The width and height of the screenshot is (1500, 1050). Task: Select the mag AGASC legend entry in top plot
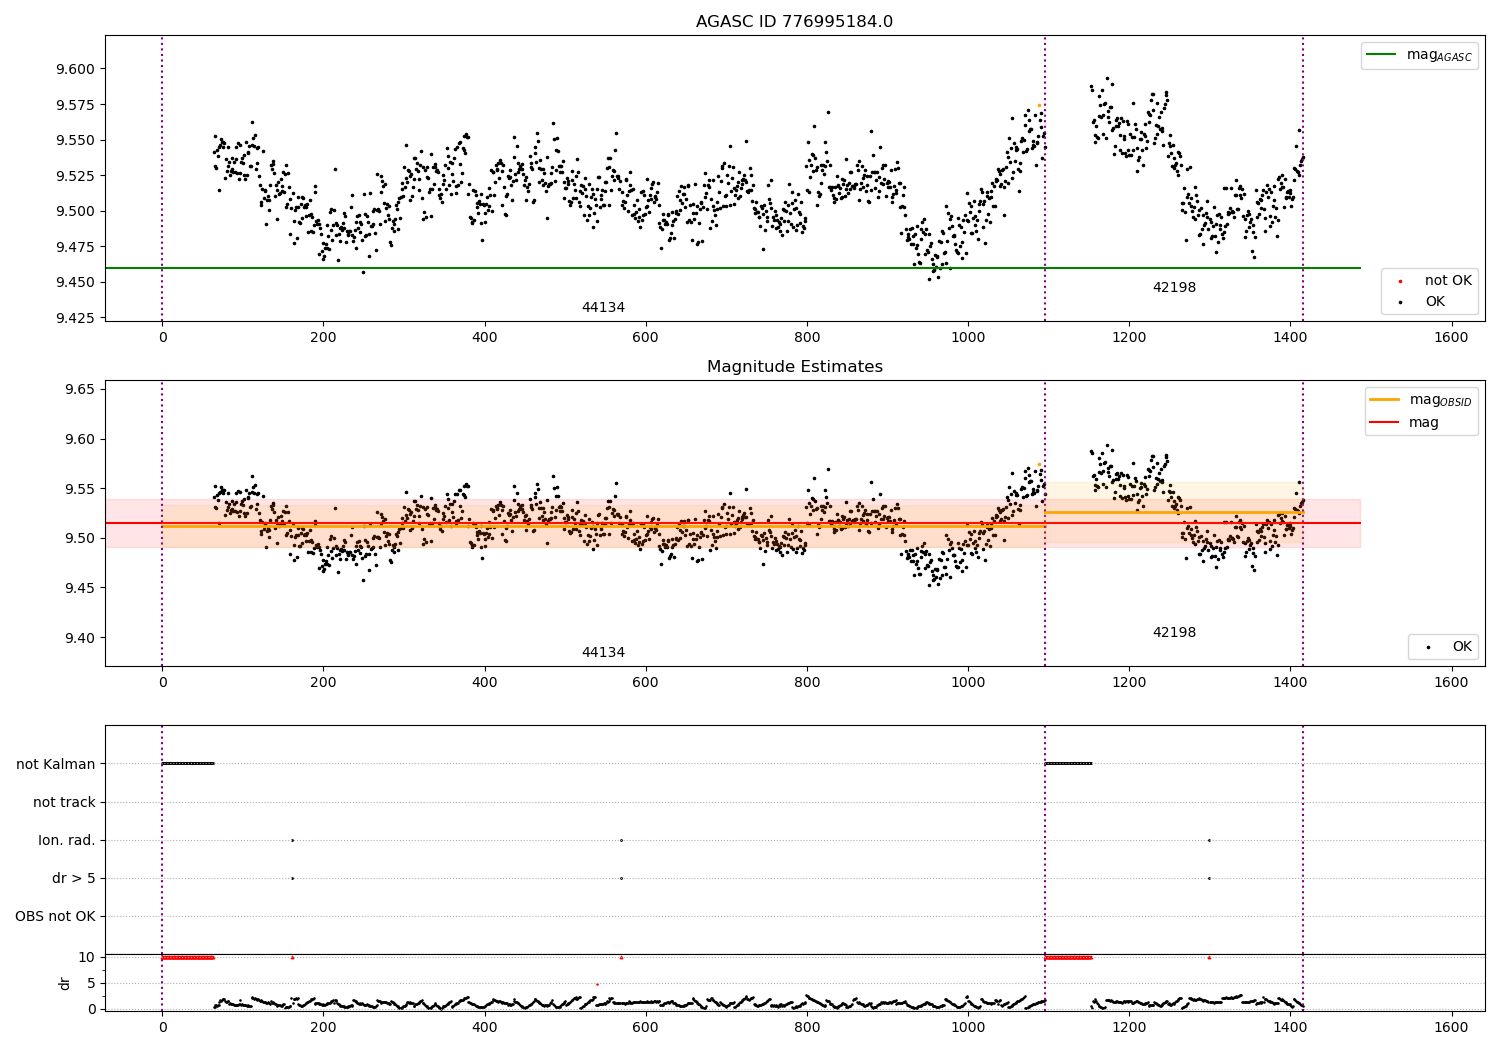(1419, 55)
